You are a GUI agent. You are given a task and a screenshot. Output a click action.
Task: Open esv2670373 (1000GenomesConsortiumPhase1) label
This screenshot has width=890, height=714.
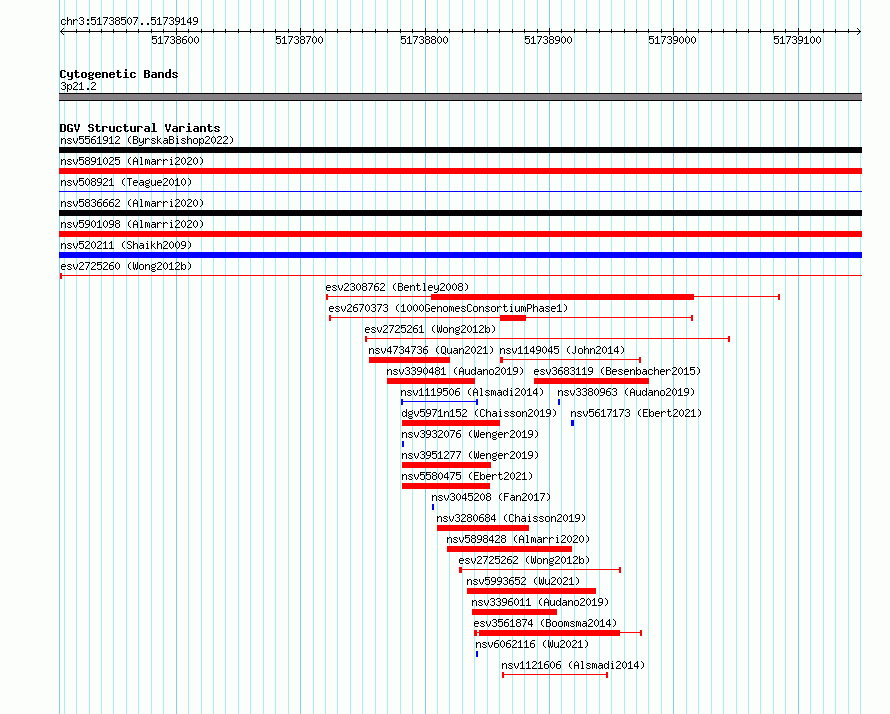click(448, 308)
